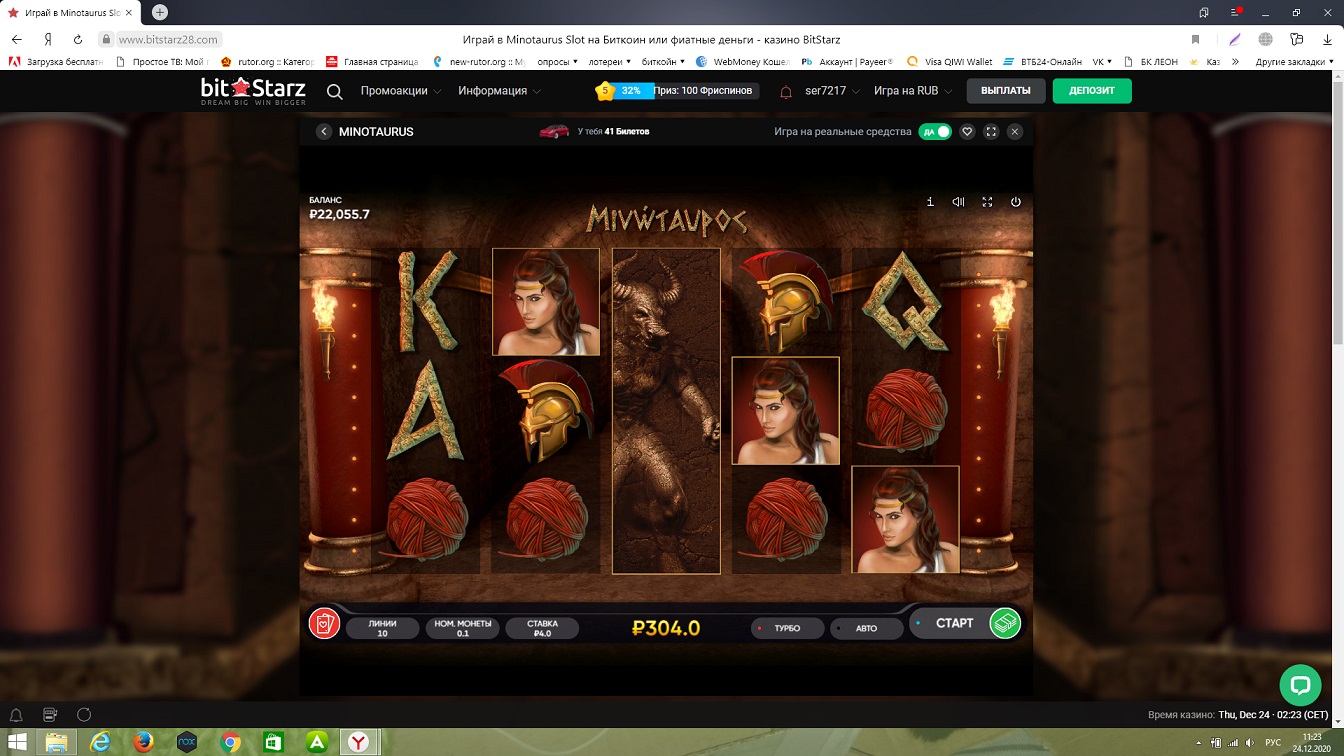Open File Explorer from taskbar

[57, 742]
